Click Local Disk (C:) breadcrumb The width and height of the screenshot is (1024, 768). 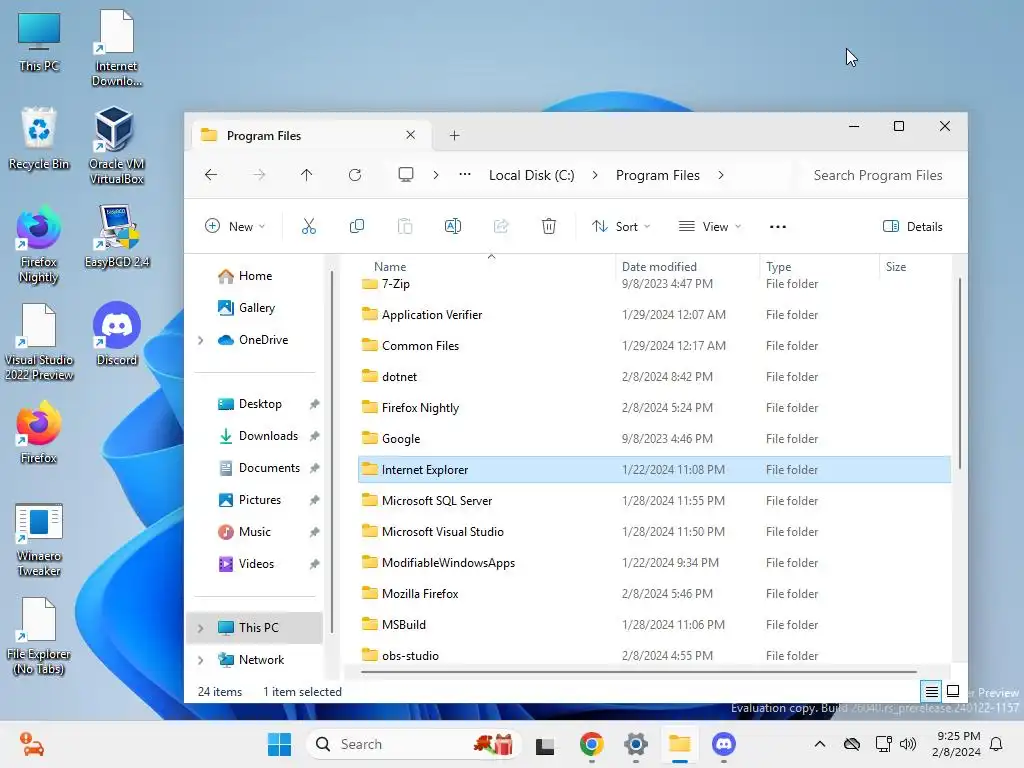pyautogui.click(x=532, y=175)
